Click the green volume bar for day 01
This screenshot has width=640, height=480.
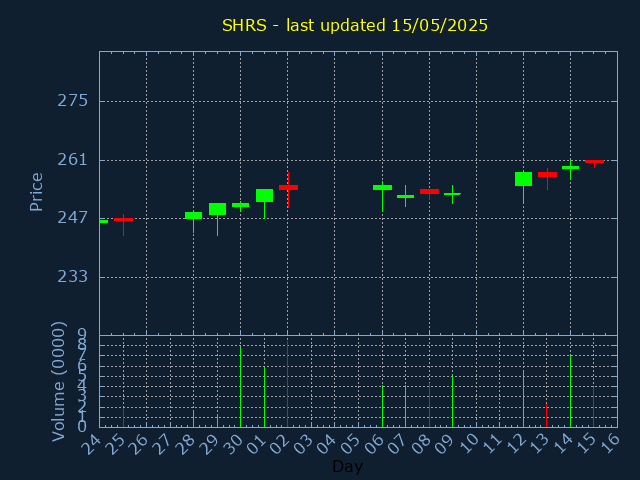pos(264,397)
